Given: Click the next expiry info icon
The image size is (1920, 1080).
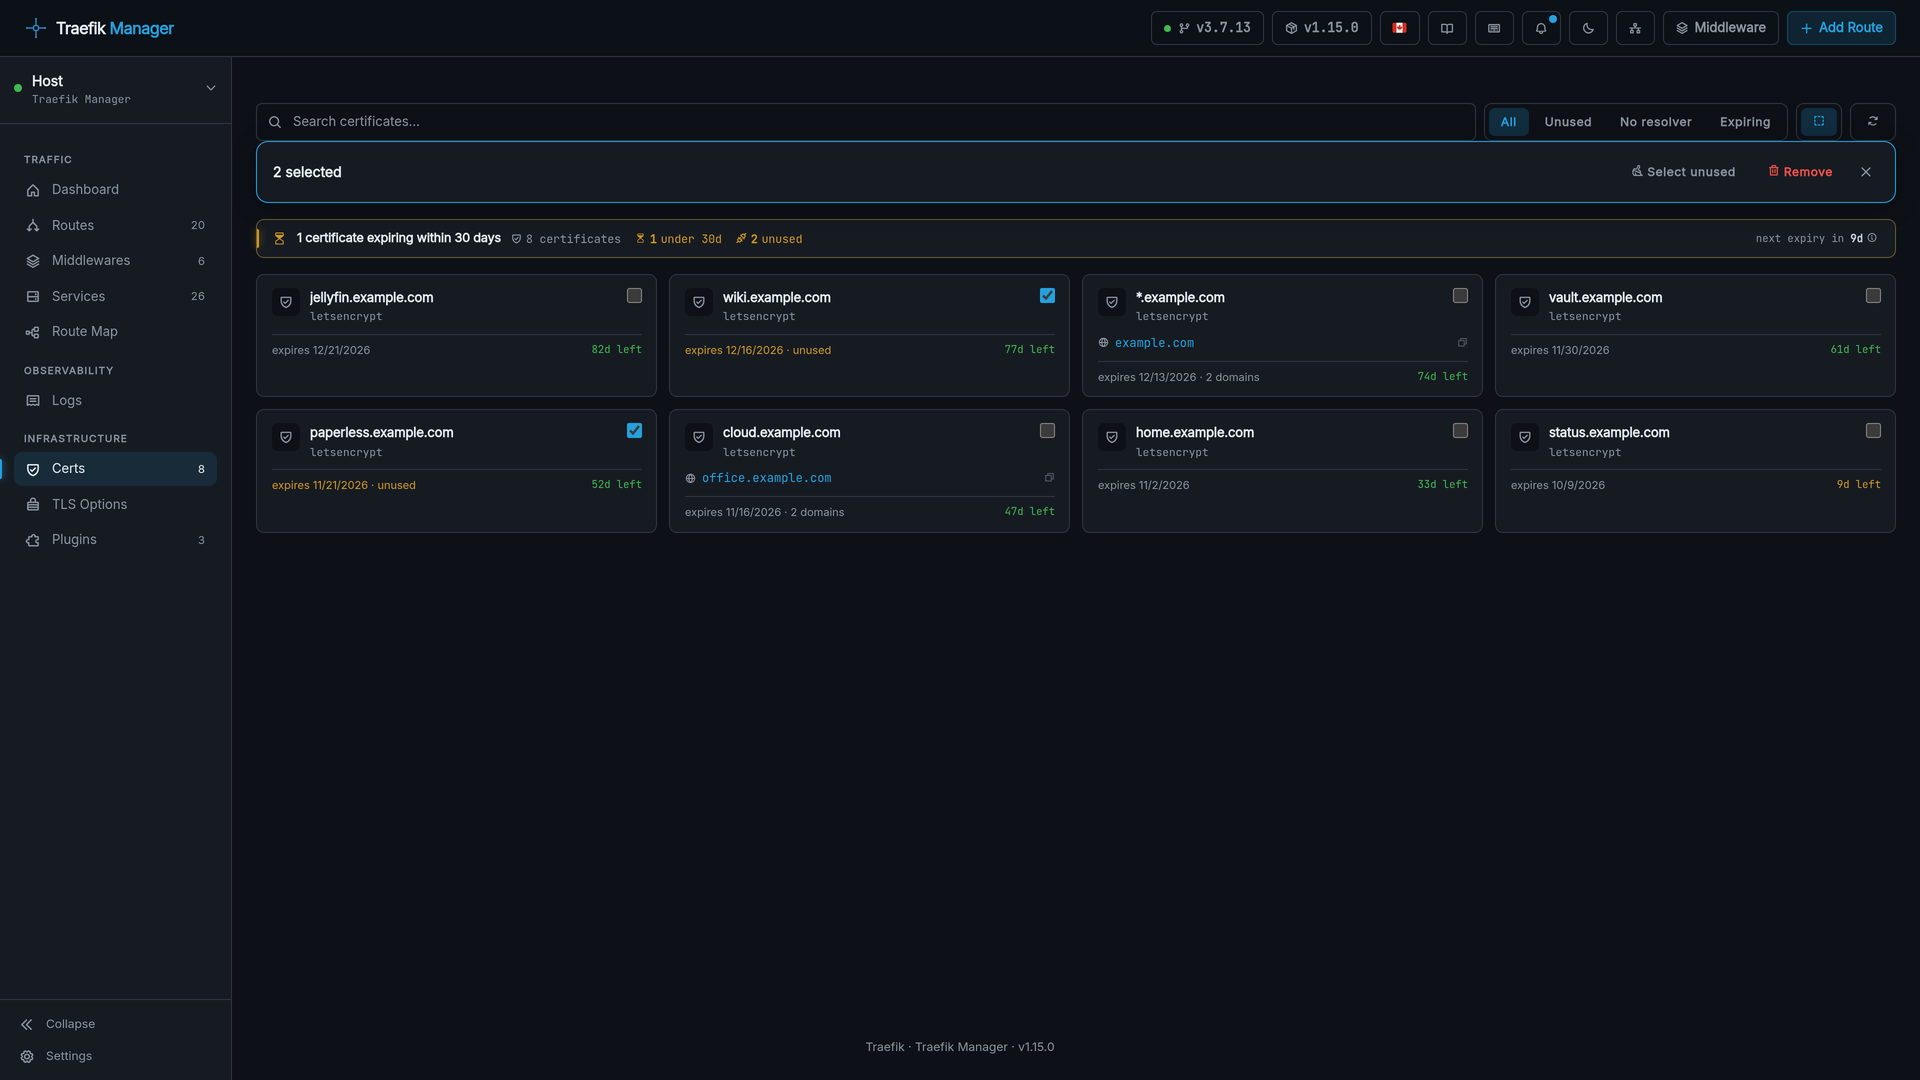Looking at the screenshot, I should coord(1872,238).
